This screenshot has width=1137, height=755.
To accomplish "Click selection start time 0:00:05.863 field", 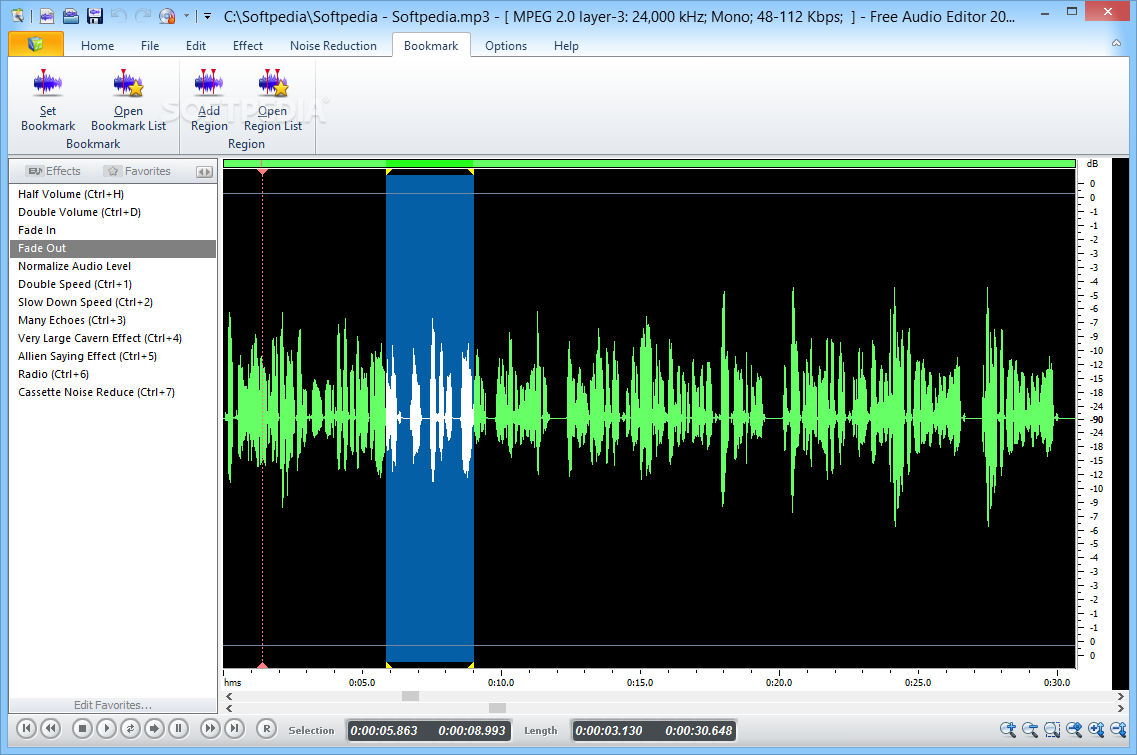I will [384, 731].
